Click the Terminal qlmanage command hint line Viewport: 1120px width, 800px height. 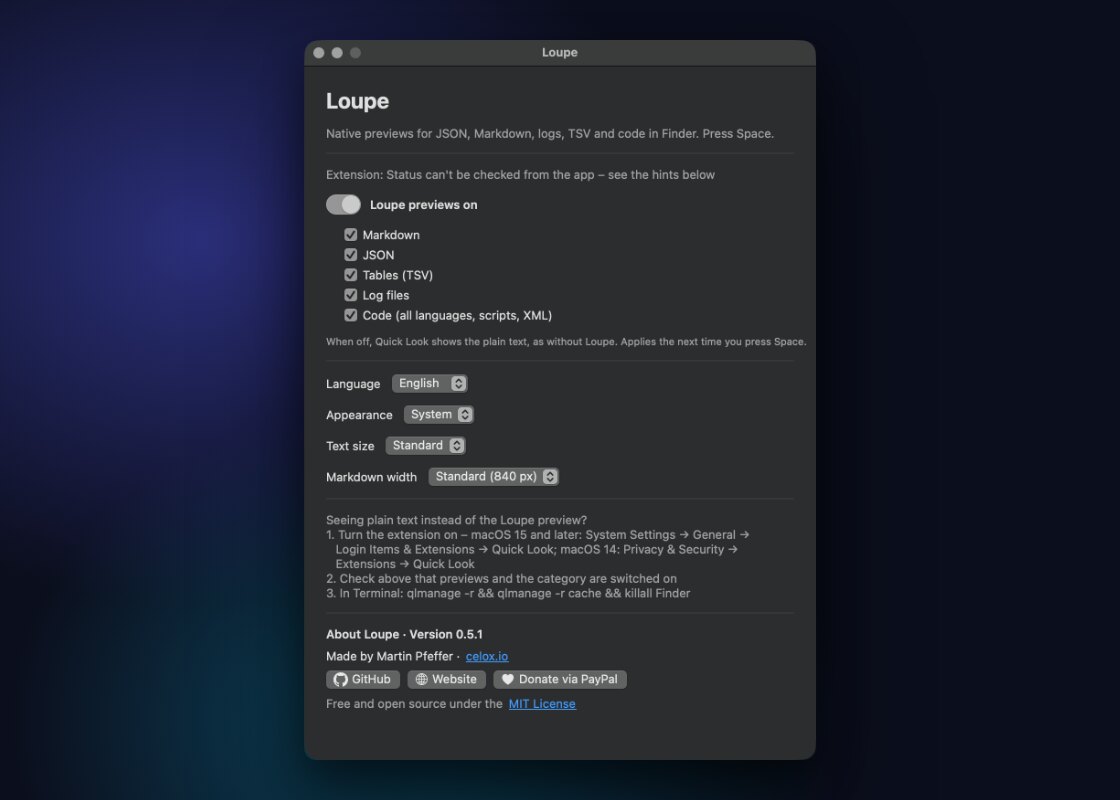pyautogui.click(x=508, y=594)
